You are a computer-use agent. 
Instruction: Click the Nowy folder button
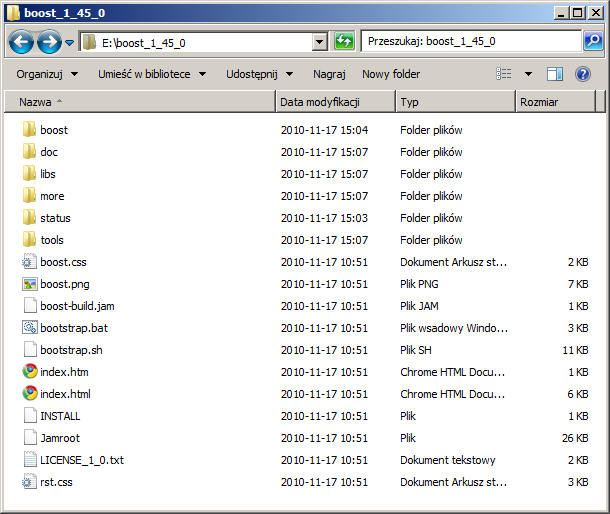pos(391,74)
